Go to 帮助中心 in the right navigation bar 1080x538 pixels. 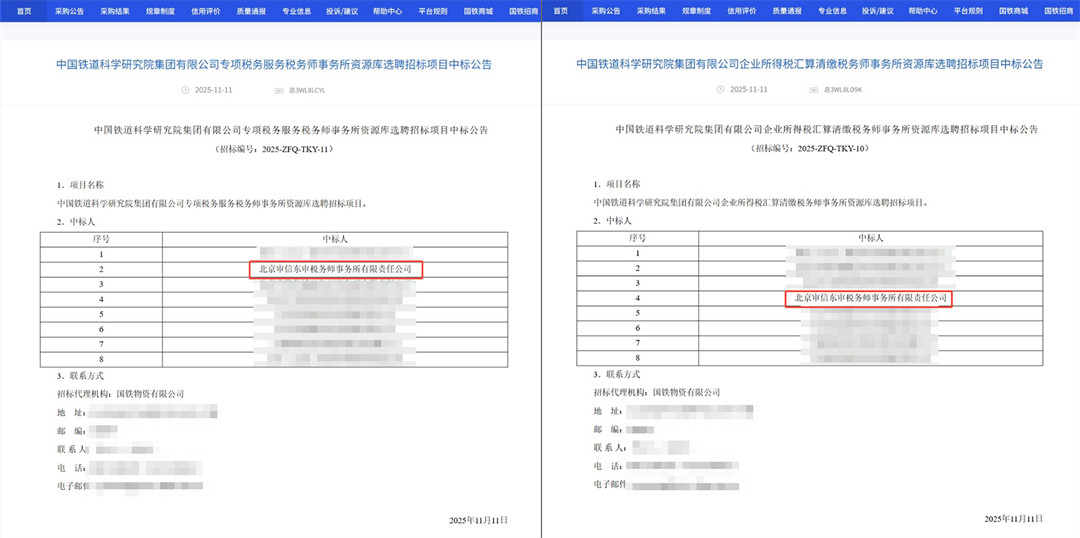(x=923, y=10)
